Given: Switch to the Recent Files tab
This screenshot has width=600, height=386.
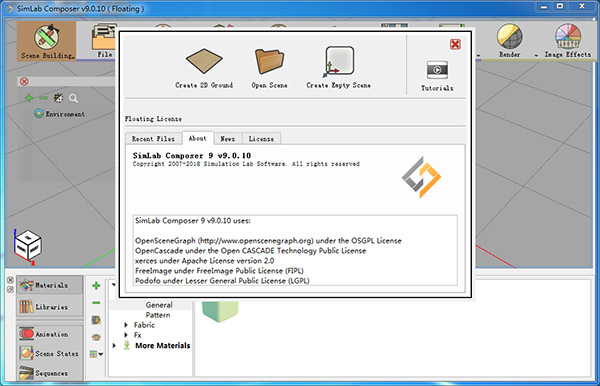Looking at the screenshot, I should (153, 139).
